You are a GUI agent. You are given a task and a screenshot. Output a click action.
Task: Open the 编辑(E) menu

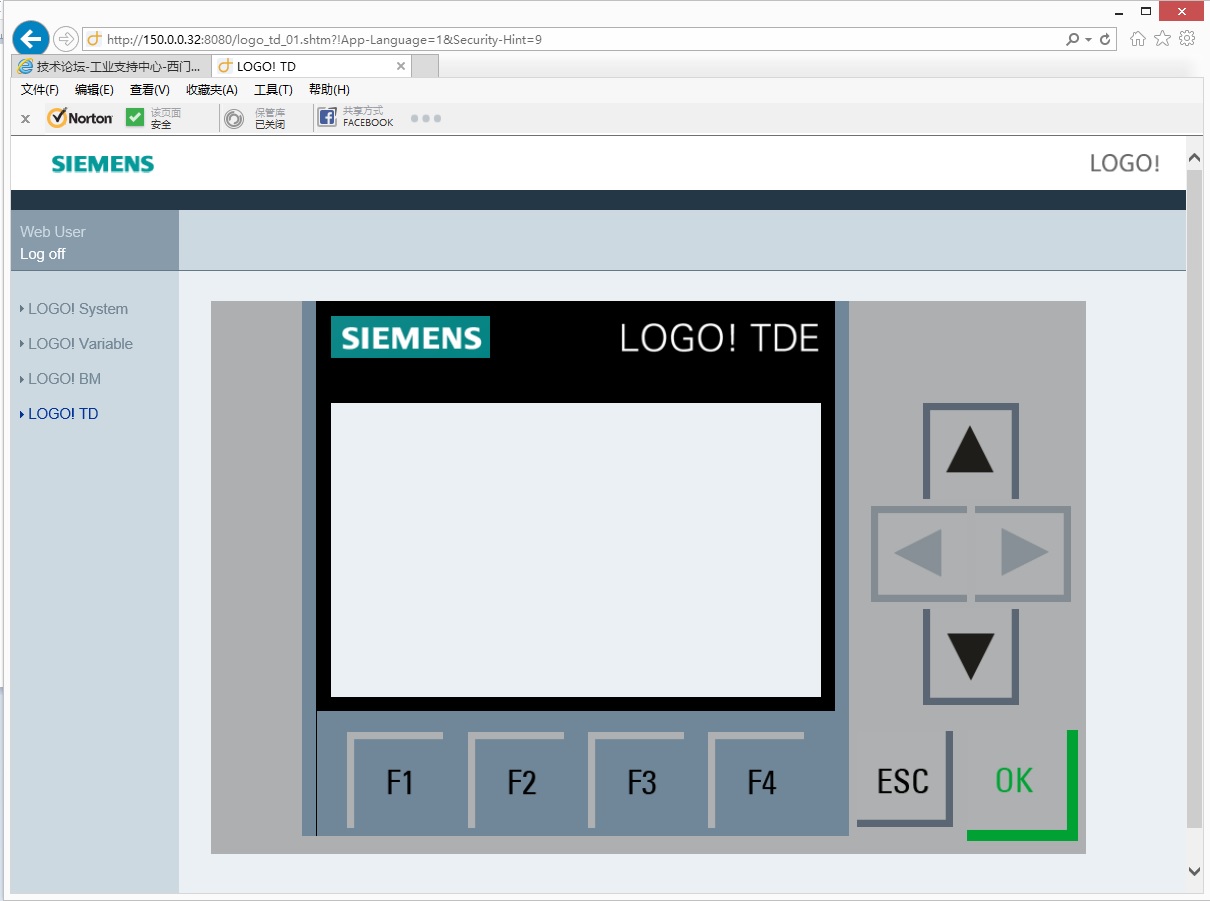coord(94,90)
